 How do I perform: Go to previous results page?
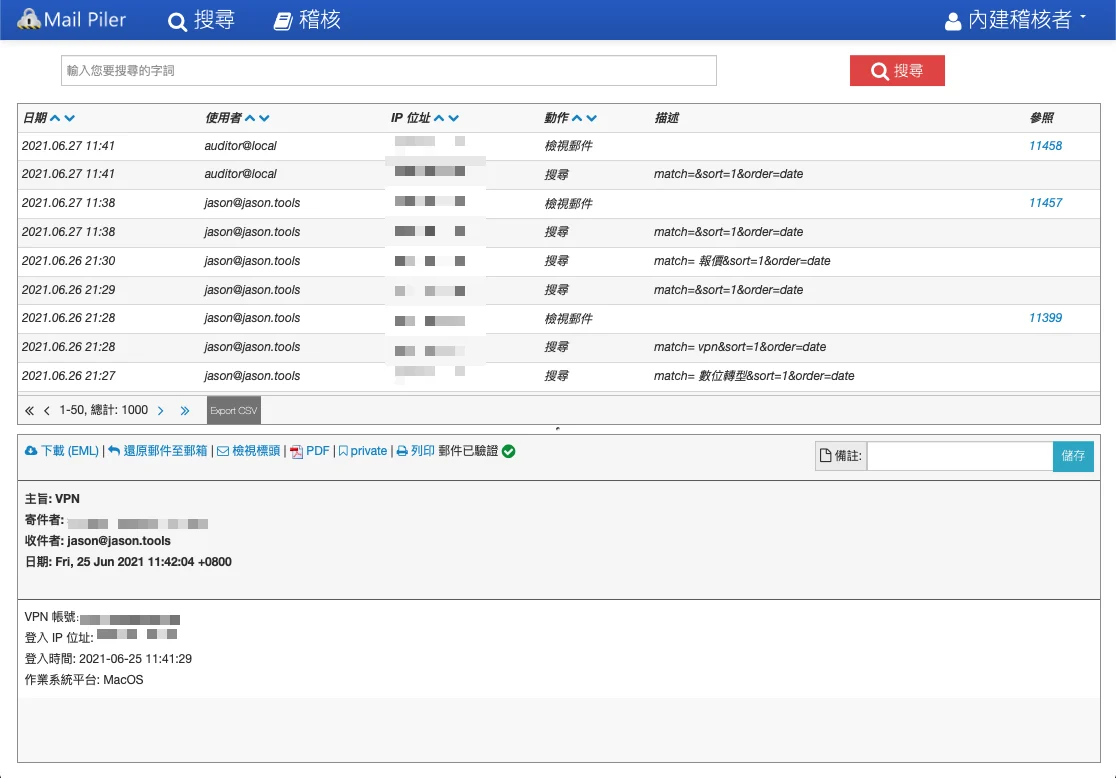click(x=47, y=411)
